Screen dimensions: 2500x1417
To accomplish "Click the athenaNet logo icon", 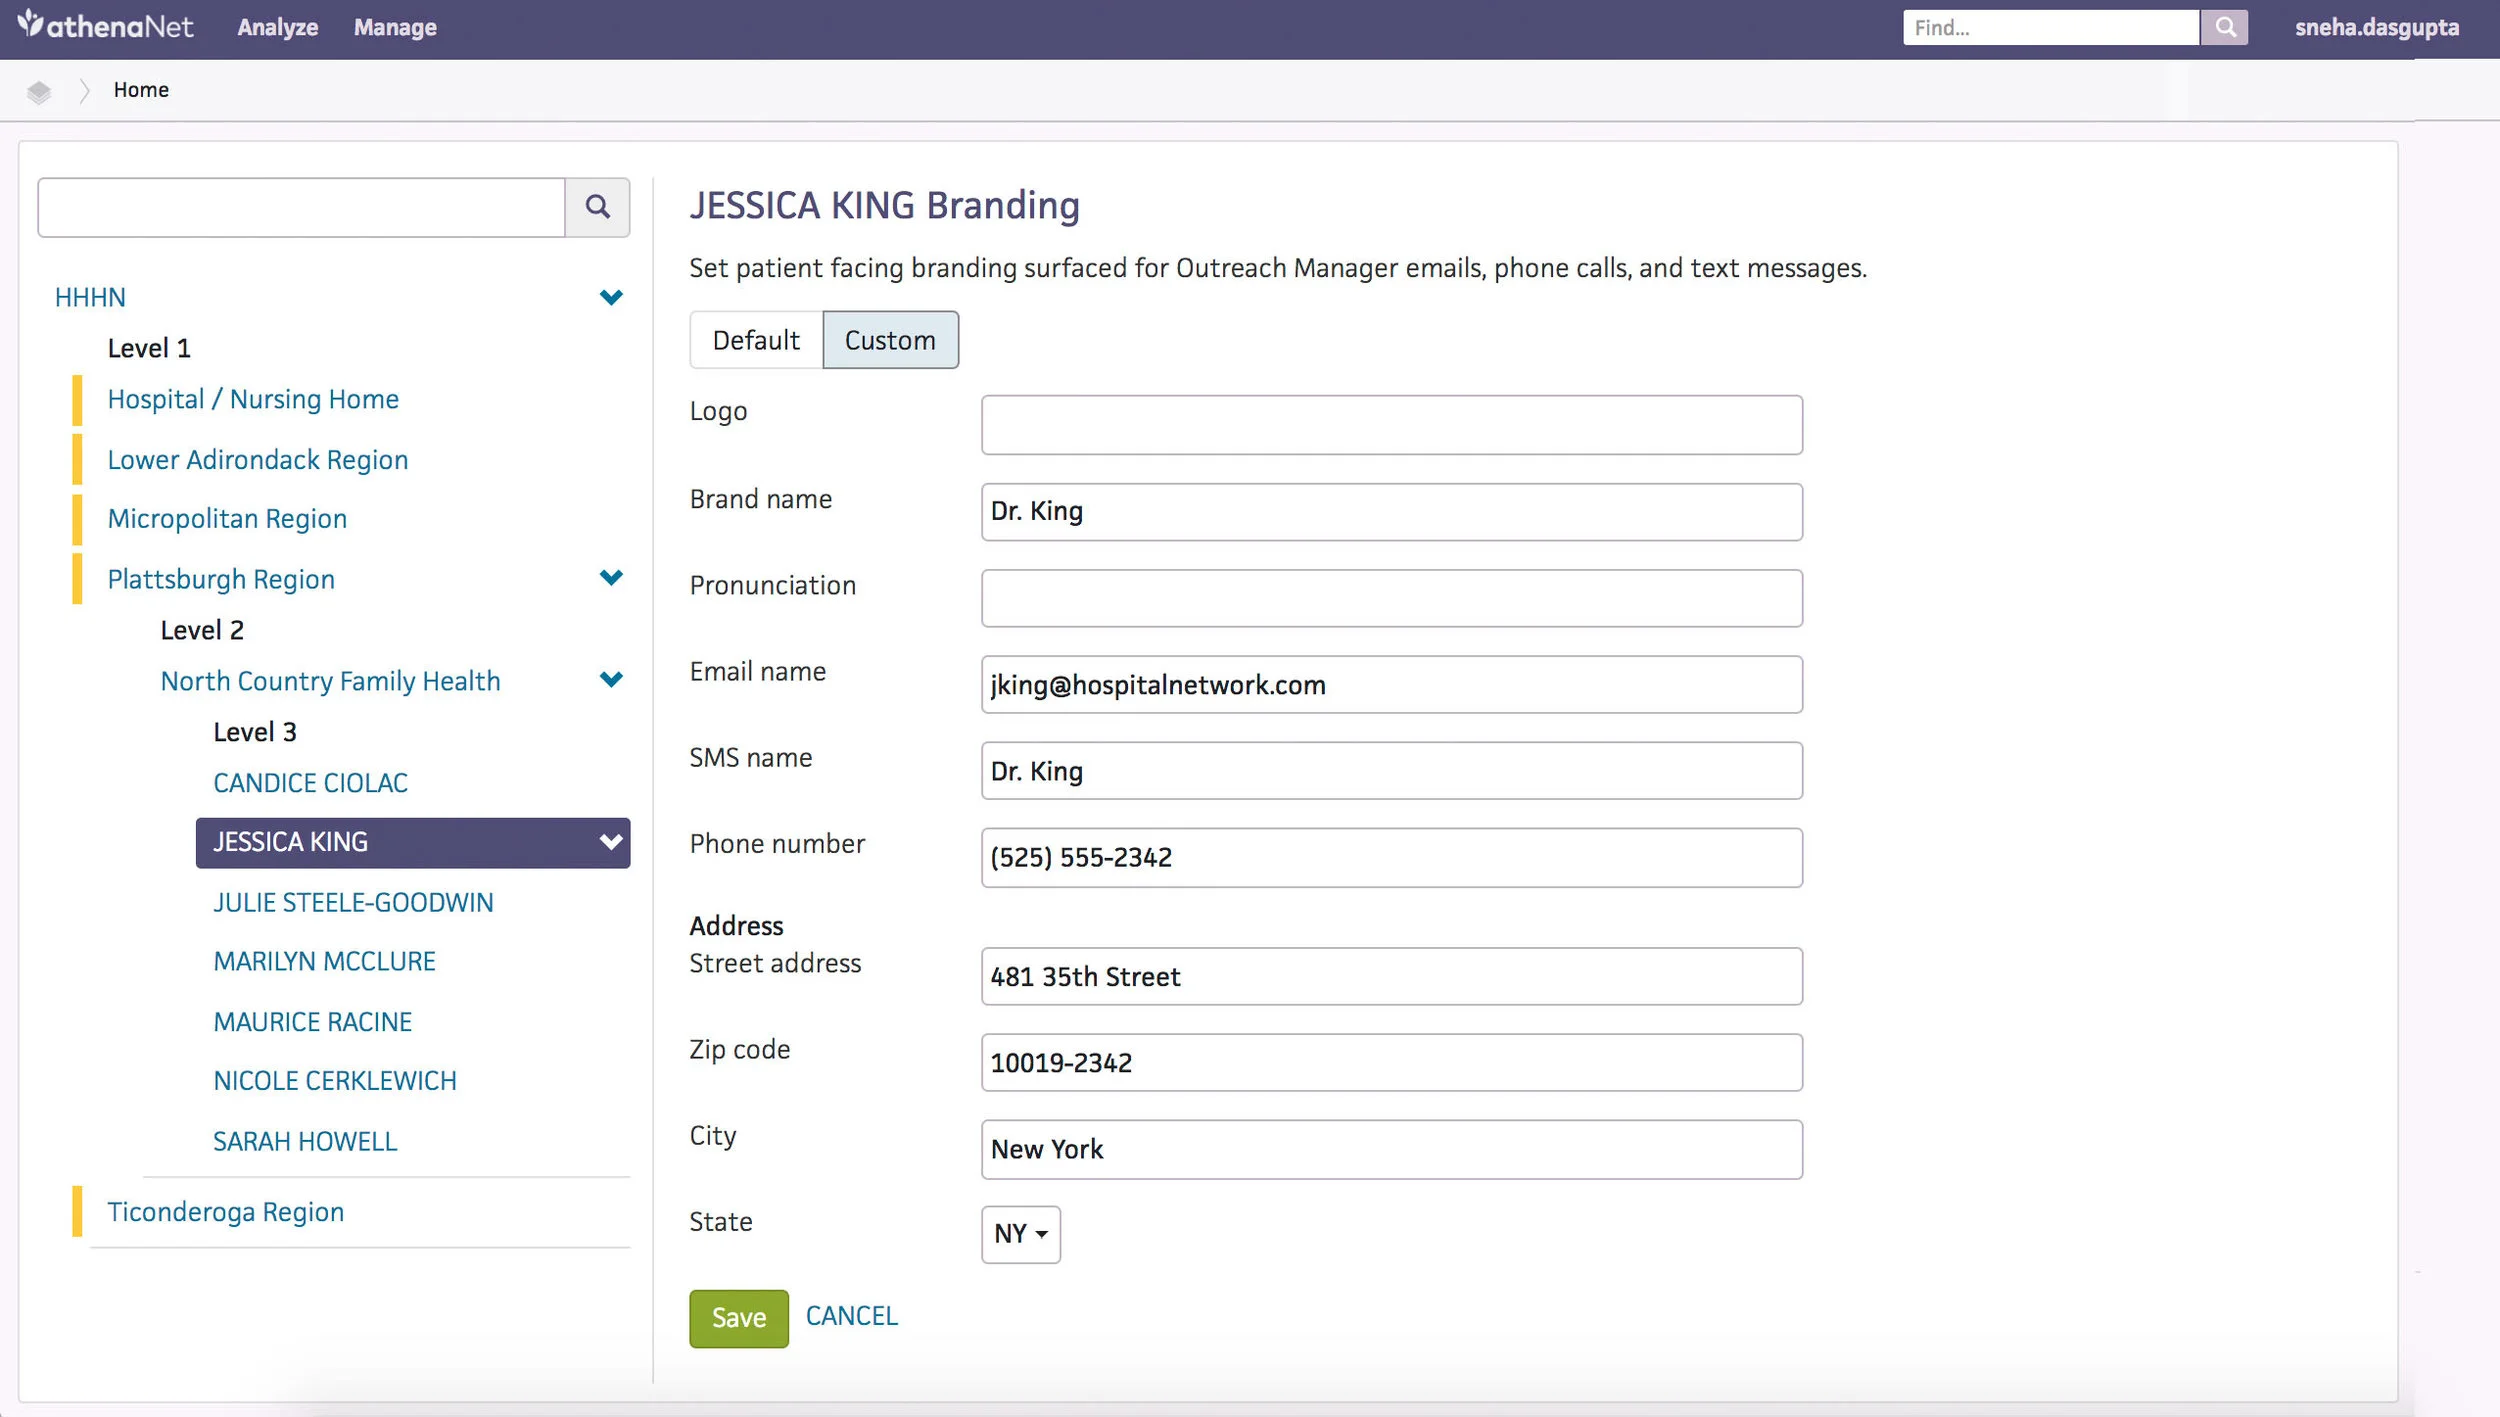I will [x=31, y=24].
